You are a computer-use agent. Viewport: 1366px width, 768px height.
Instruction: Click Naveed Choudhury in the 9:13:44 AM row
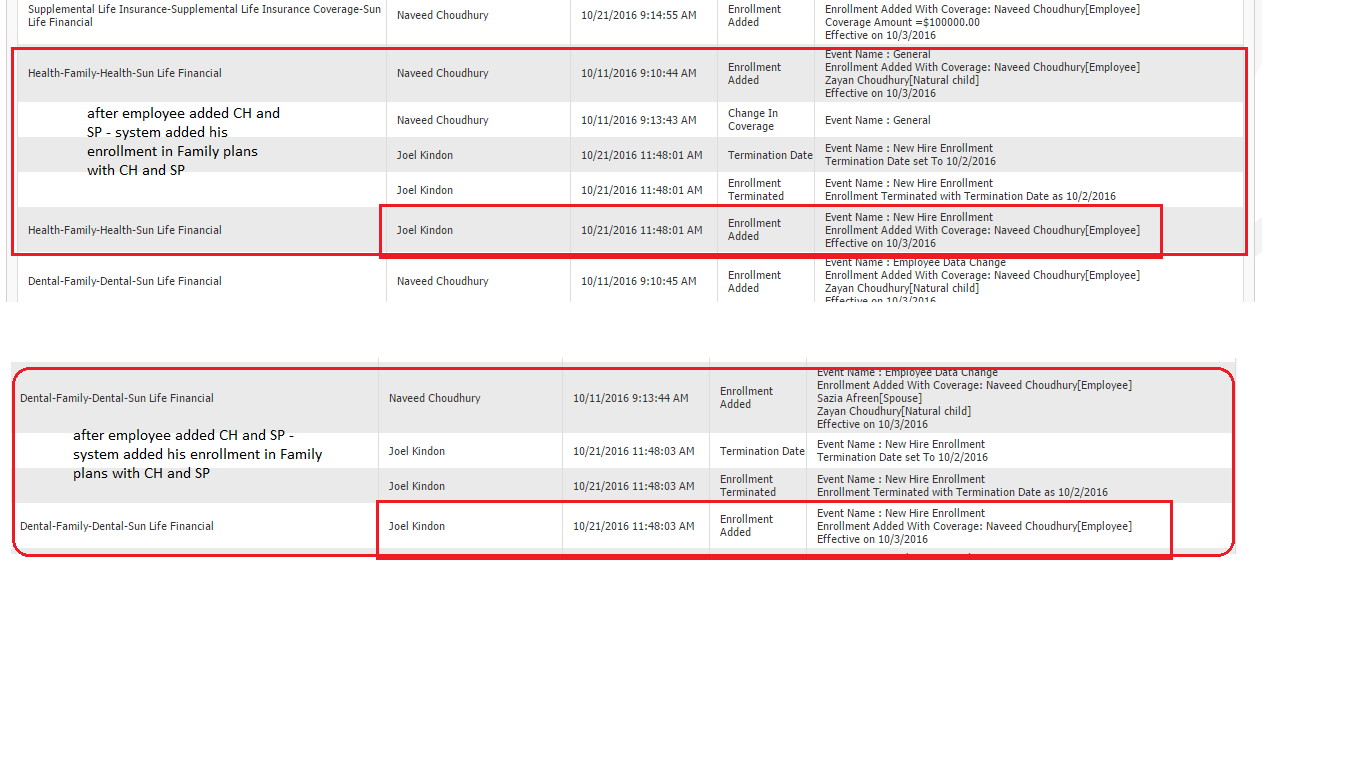coord(434,398)
